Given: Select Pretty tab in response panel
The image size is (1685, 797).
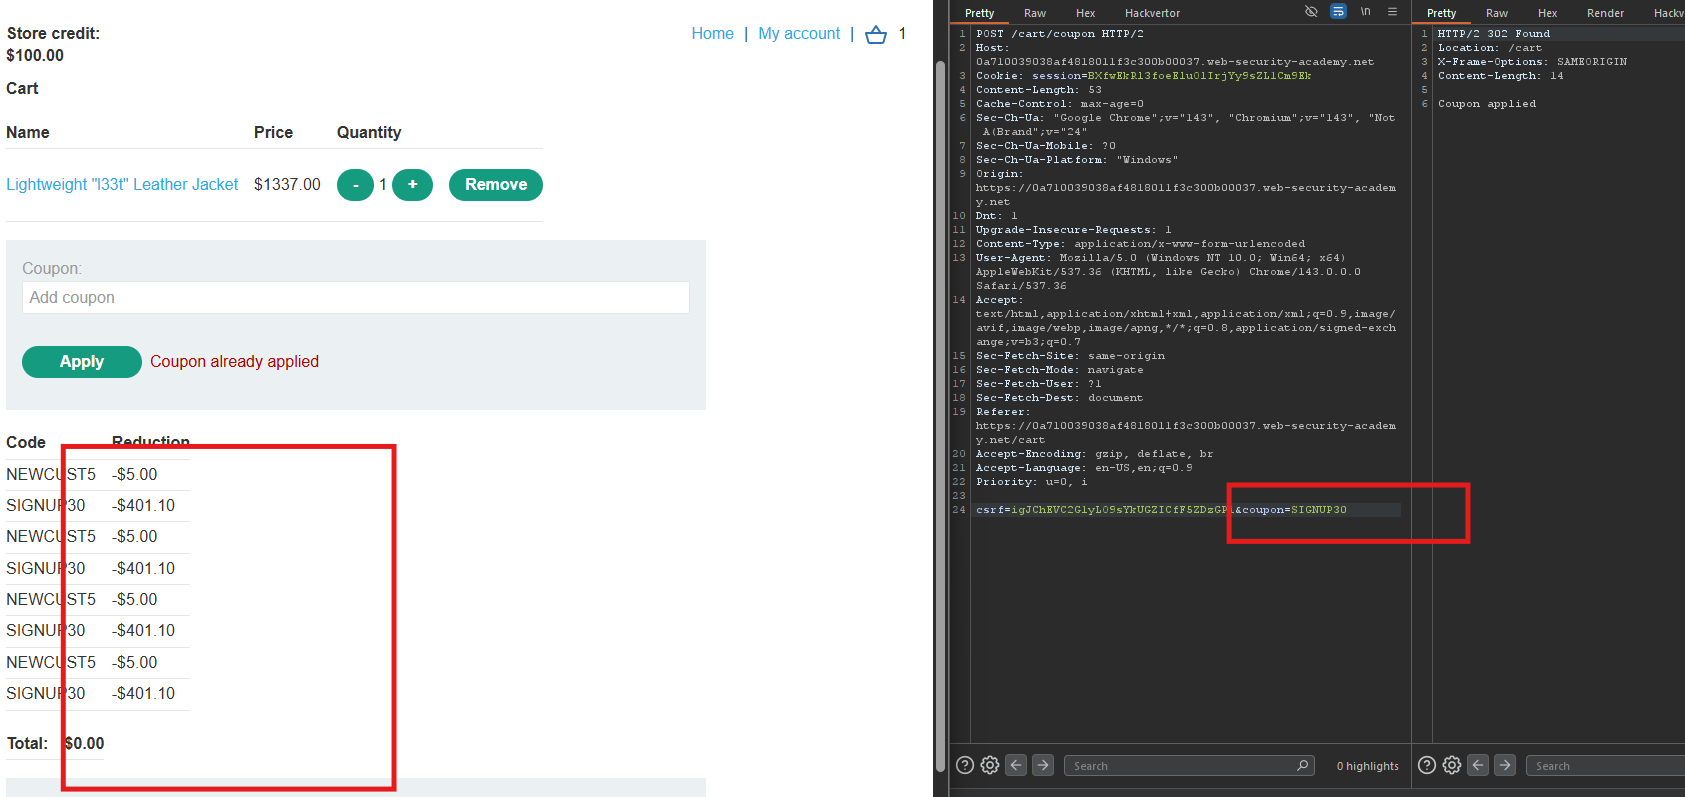Looking at the screenshot, I should click(1442, 13).
